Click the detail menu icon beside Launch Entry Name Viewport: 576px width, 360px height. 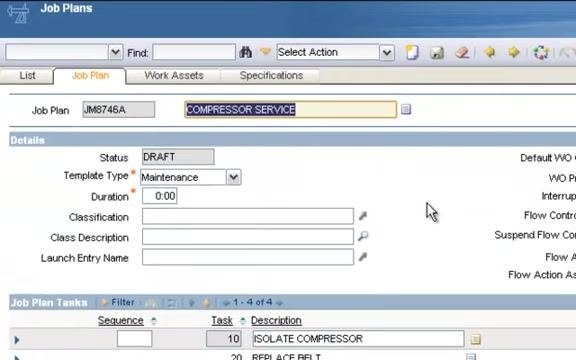363,257
